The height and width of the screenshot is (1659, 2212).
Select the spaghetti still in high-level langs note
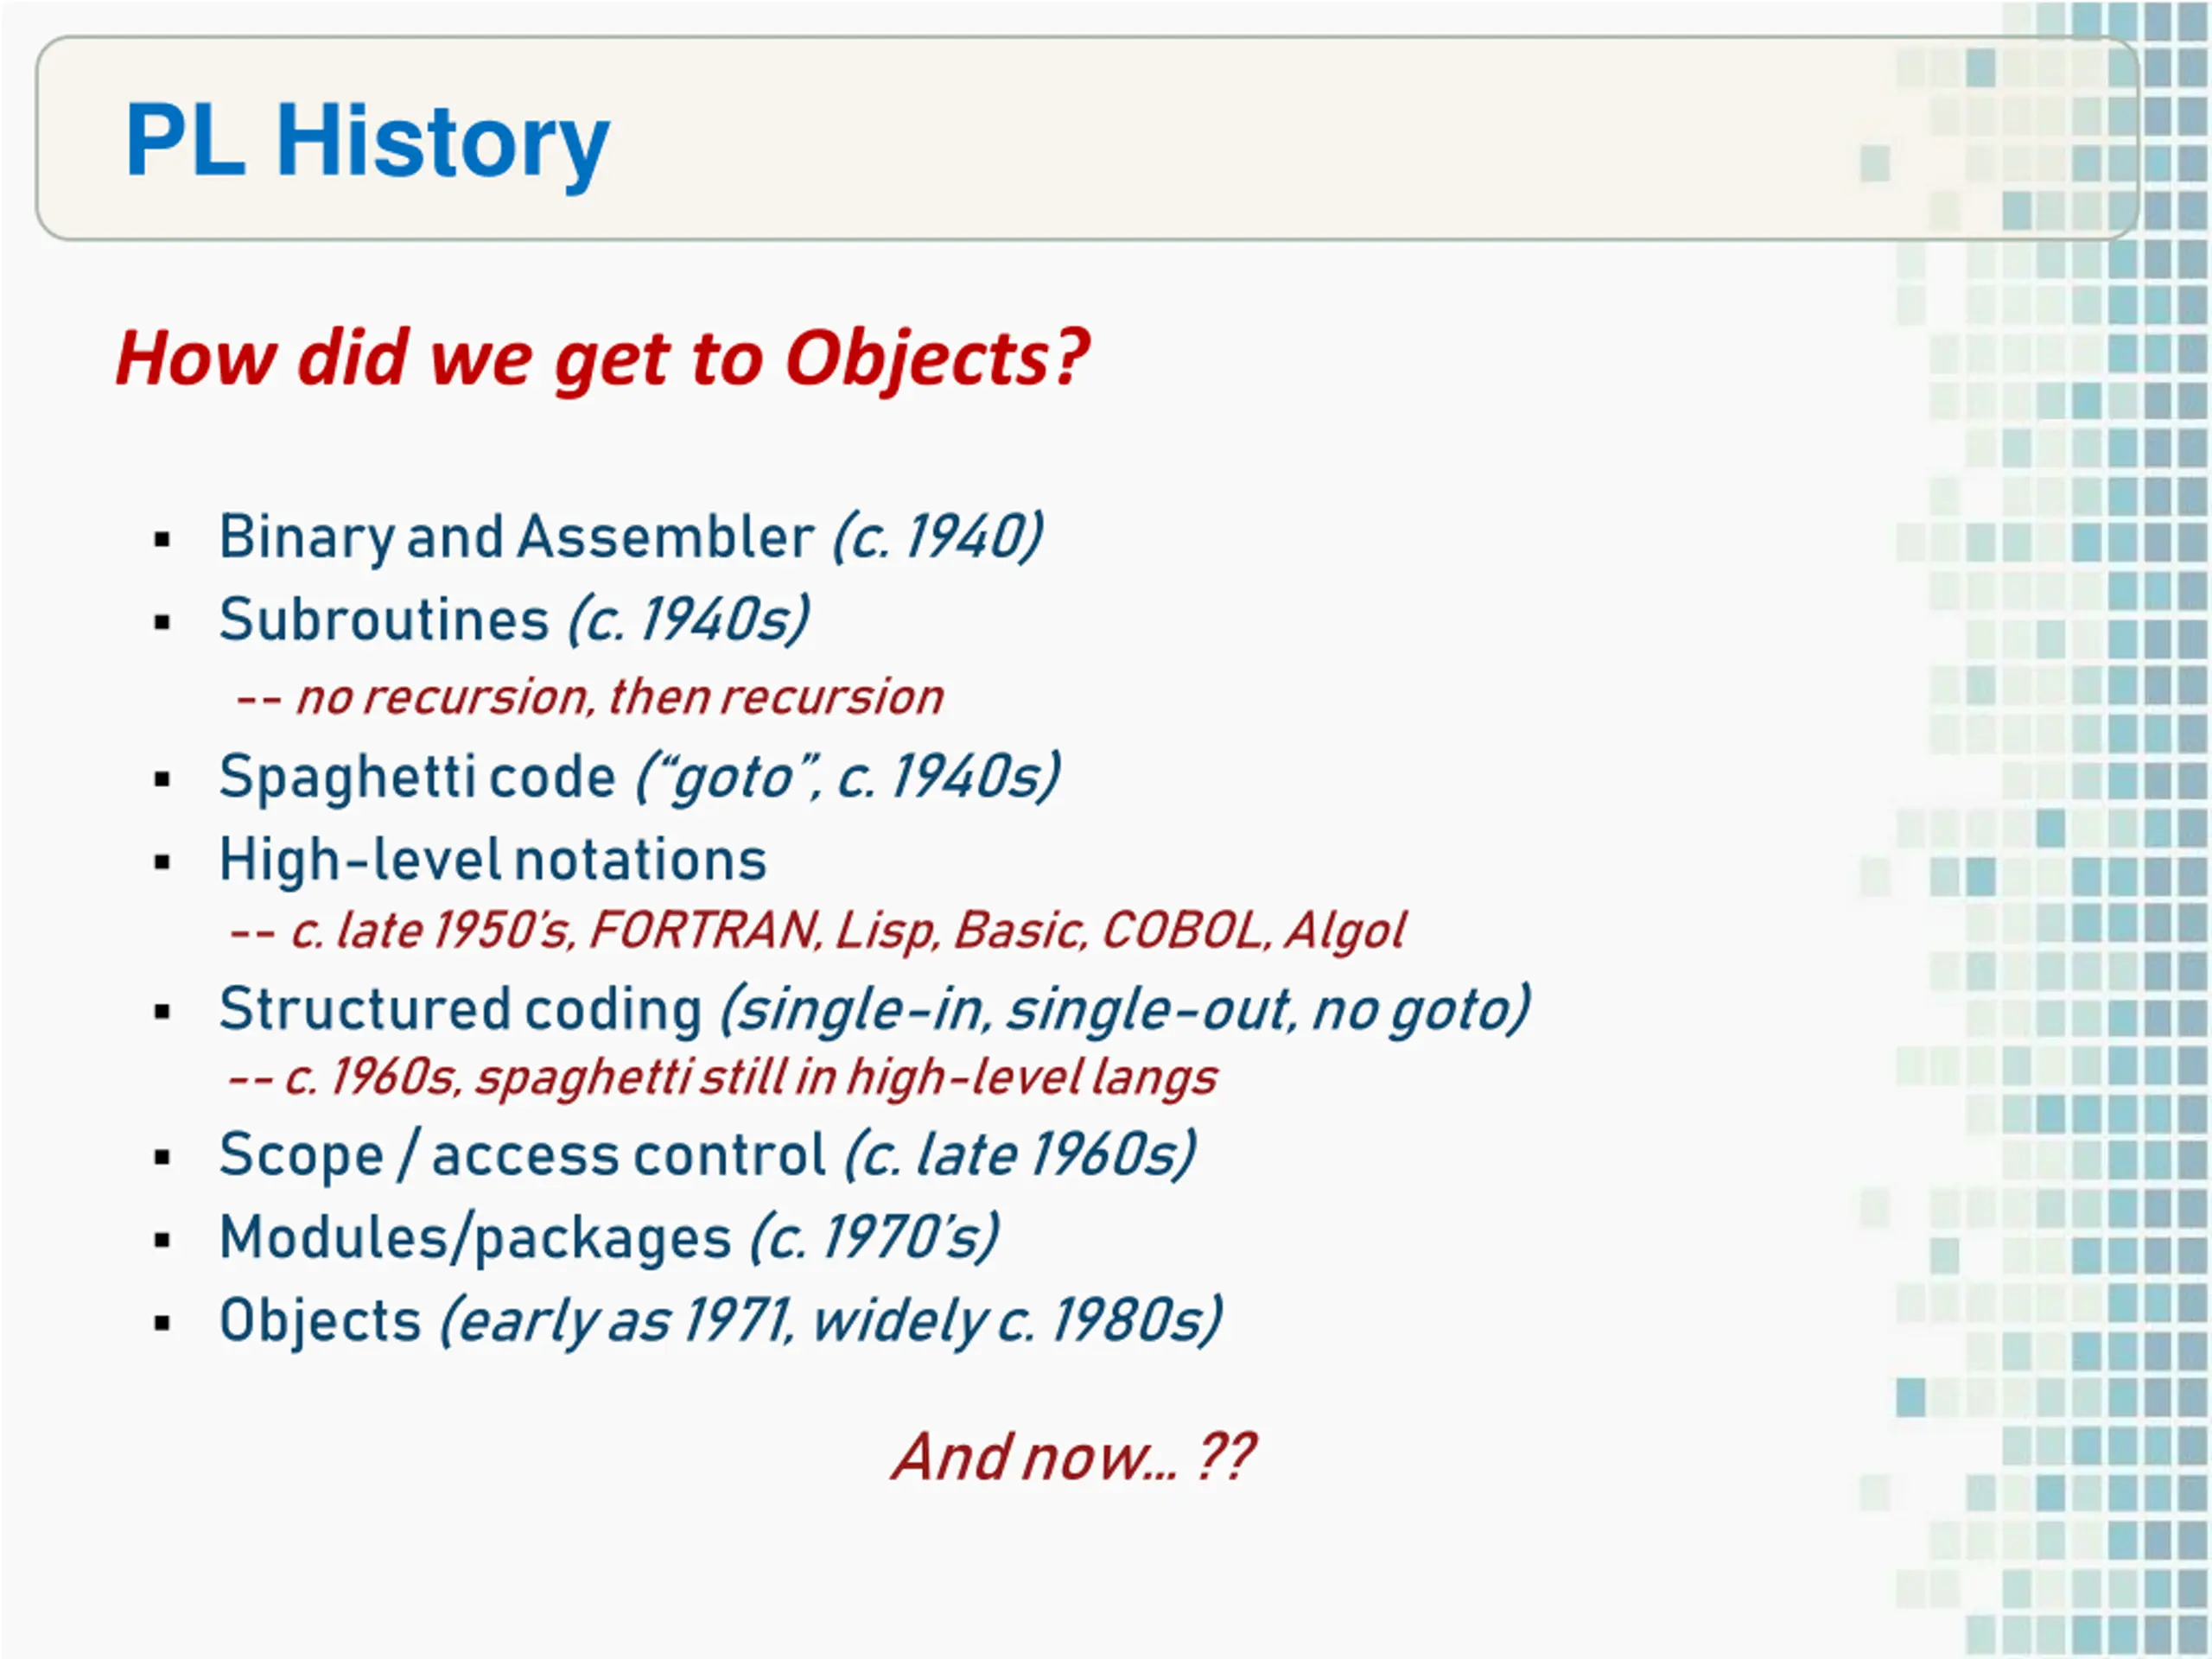[722, 1078]
